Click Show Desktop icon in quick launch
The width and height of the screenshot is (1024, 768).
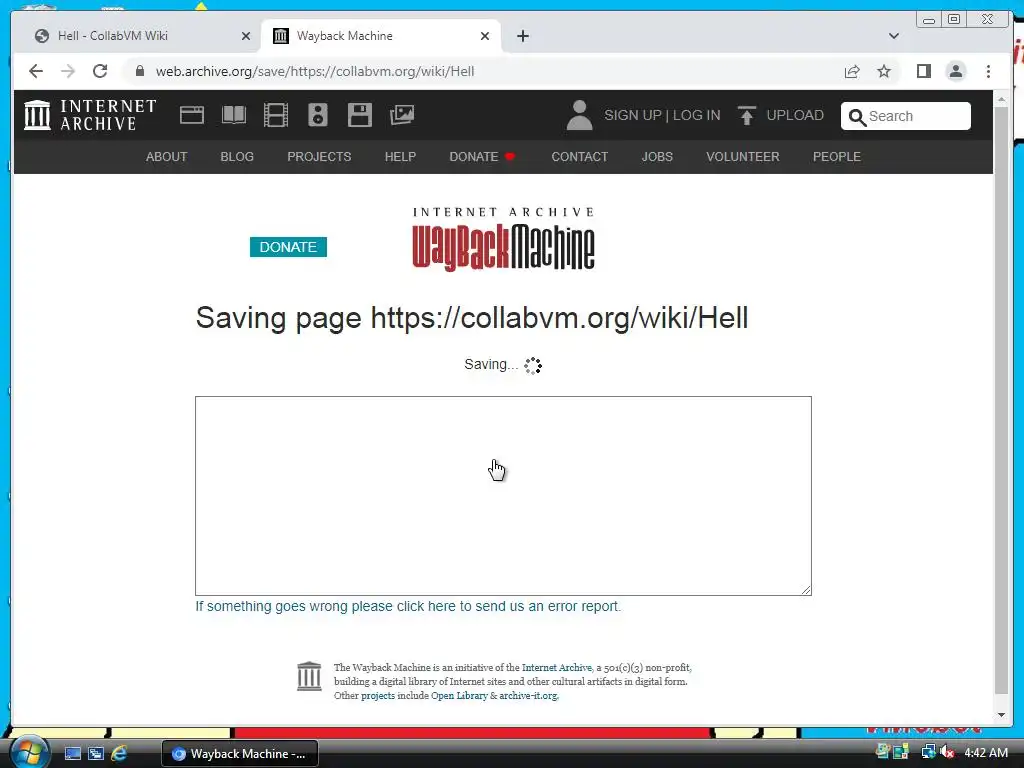(72, 754)
